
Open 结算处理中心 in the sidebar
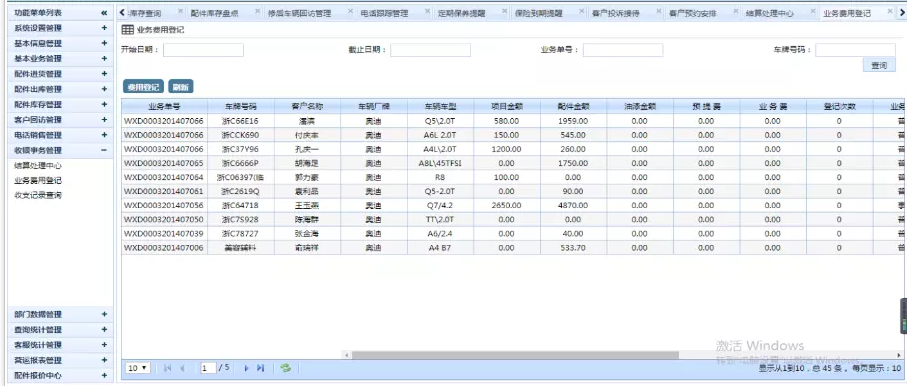(x=38, y=165)
